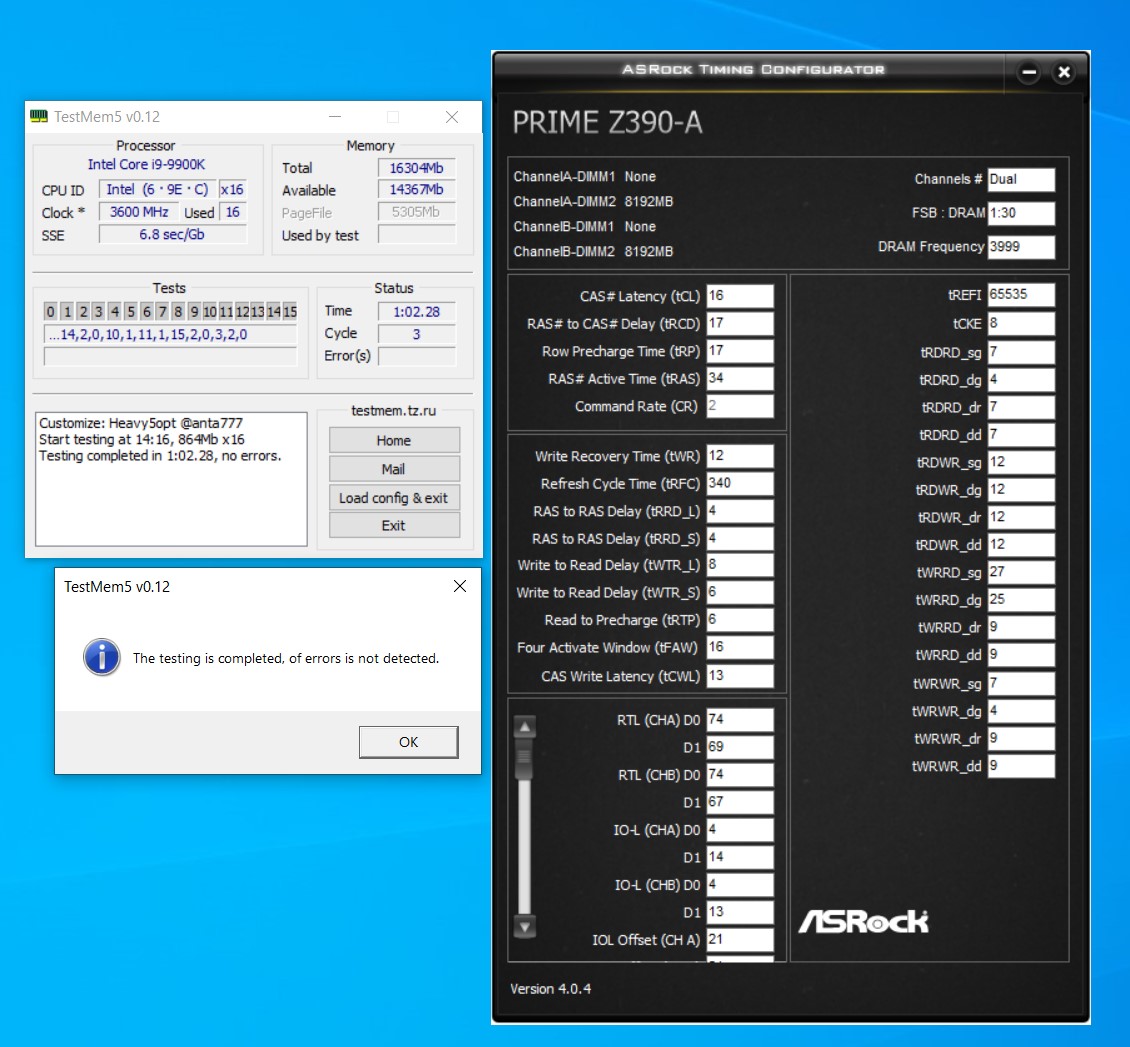Image resolution: width=1130 pixels, height=1047 pixels.
Task: Click the tWRWR_sg value field
Action: click(x=1021, y=684)
